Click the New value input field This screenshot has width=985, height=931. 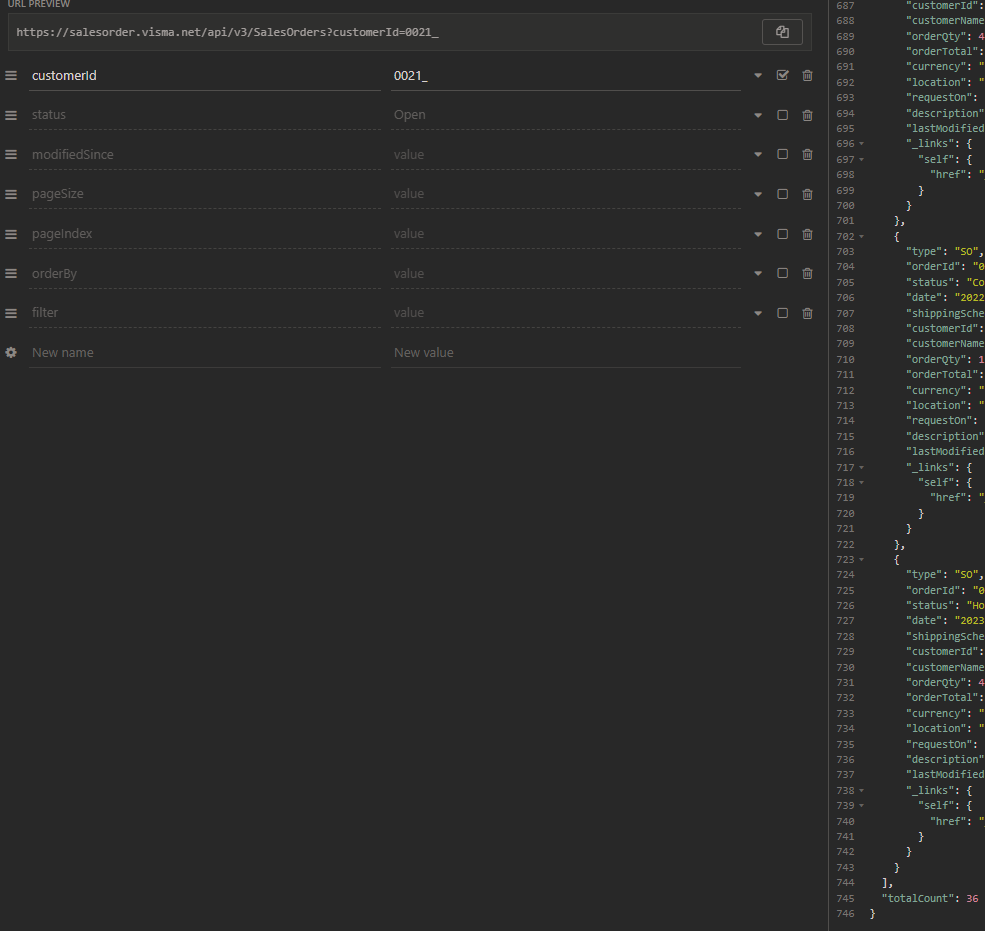click(x=566, y=353)
